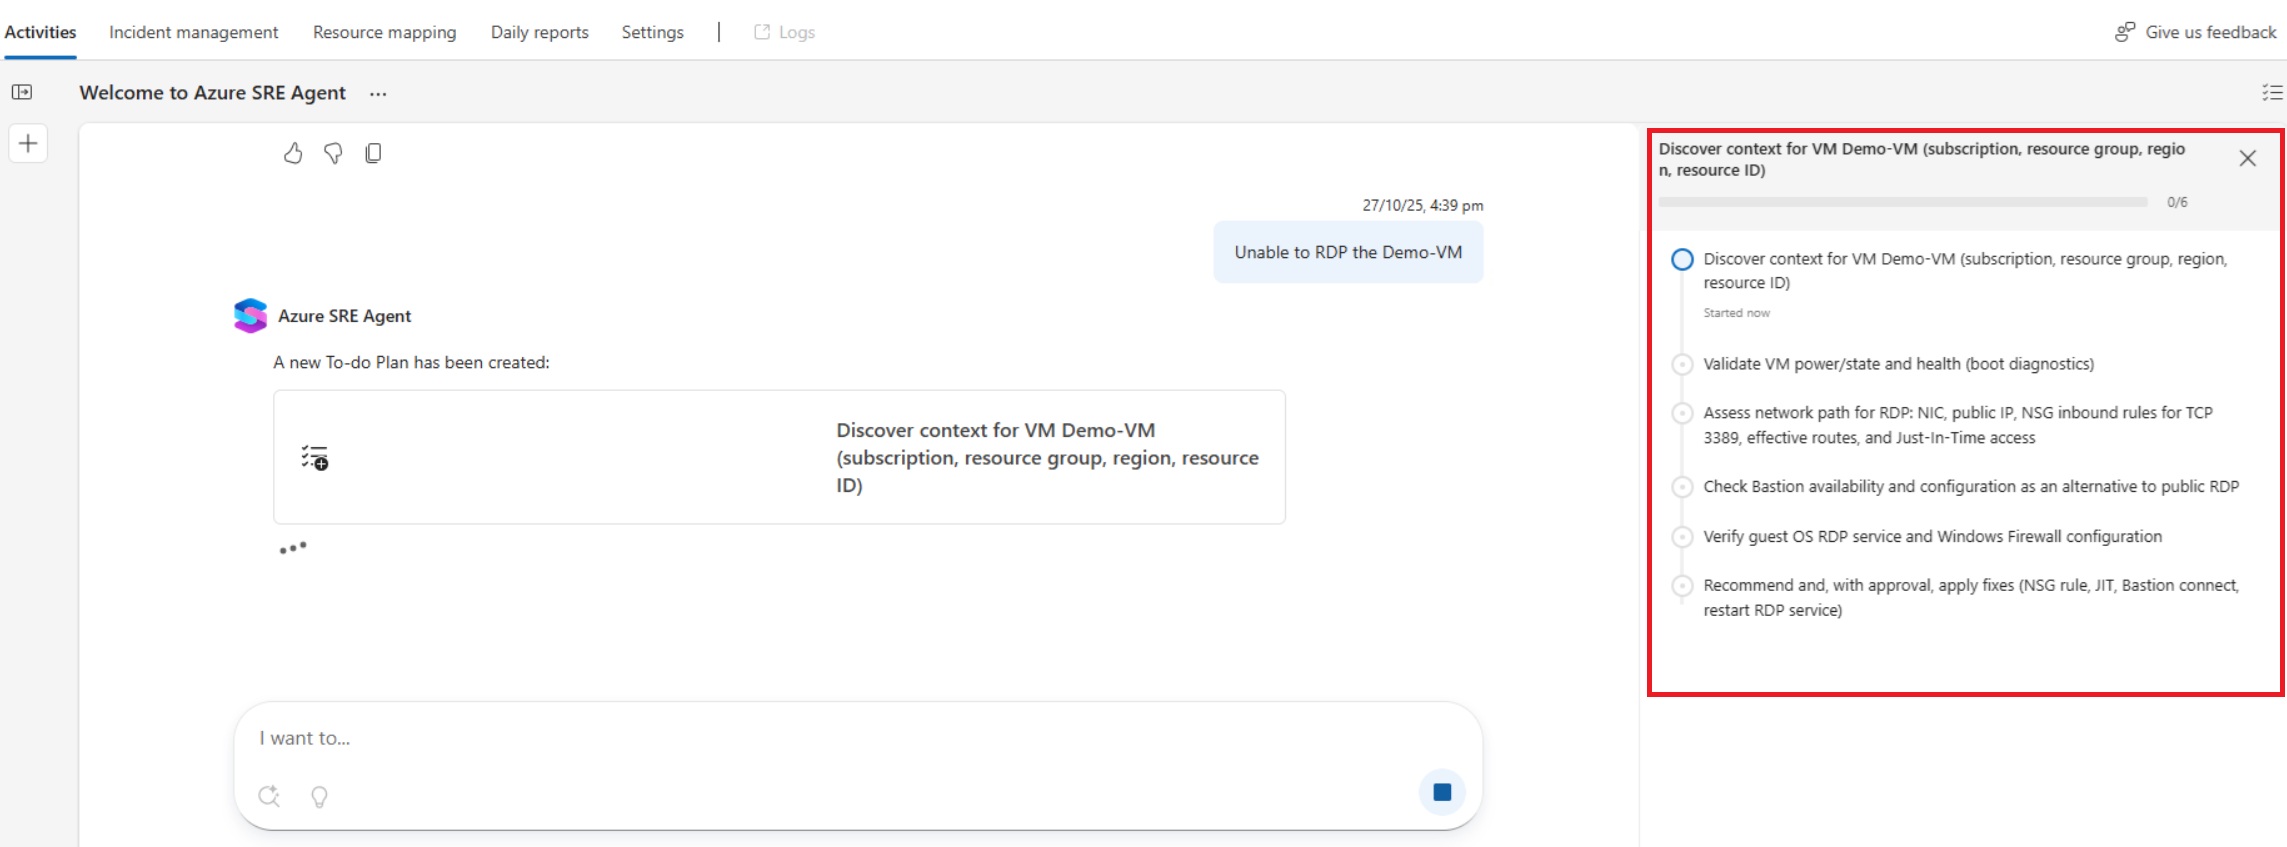Toggle the sidebar panel icon
Image resolution: width=2287 pixels, height=847 pixels.
22,92
